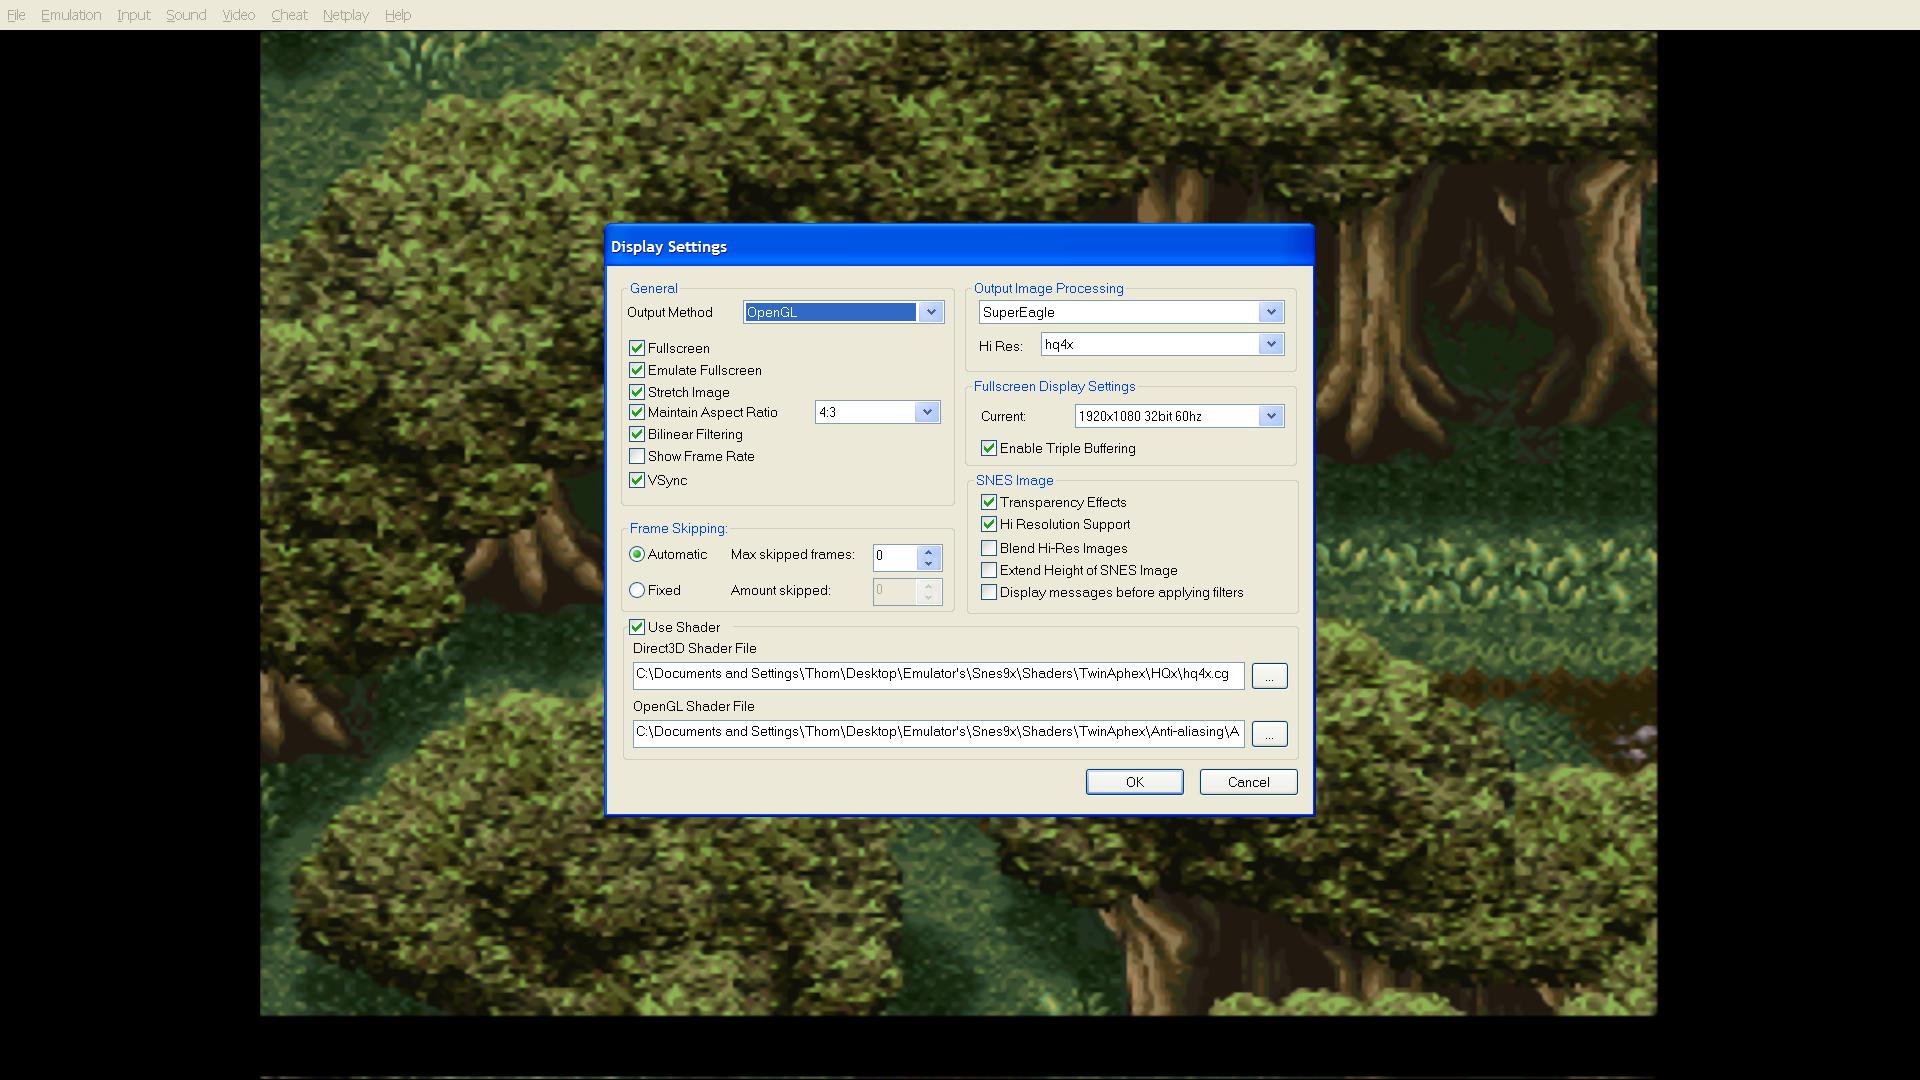The image size is (1920, 1080).
Task: Select Automatic frame skipping
Action: [x=637, y=554]
